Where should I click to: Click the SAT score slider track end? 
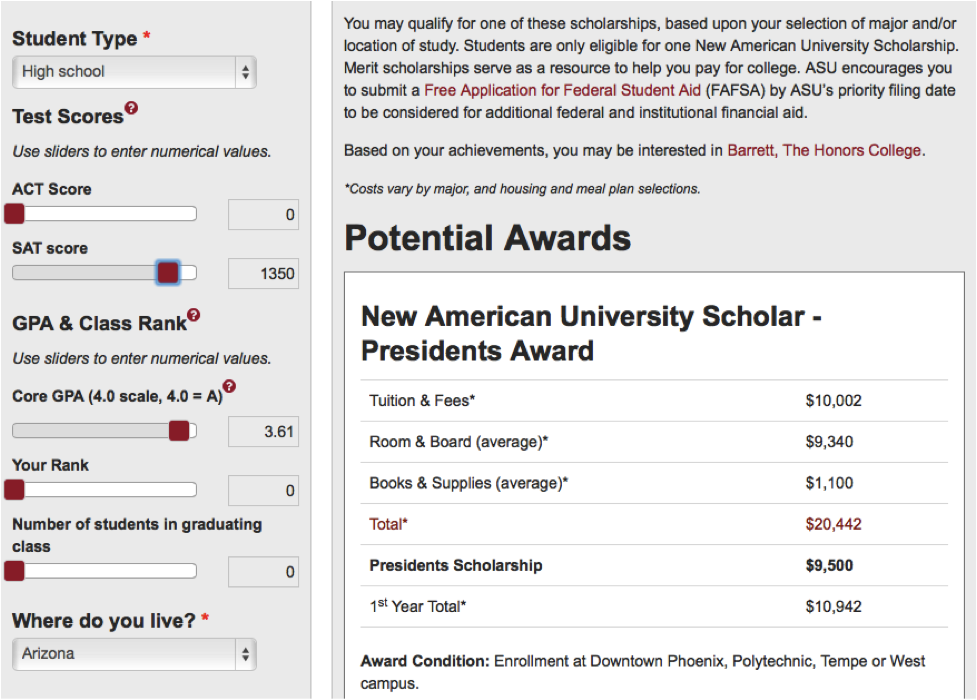coord(188,272)
